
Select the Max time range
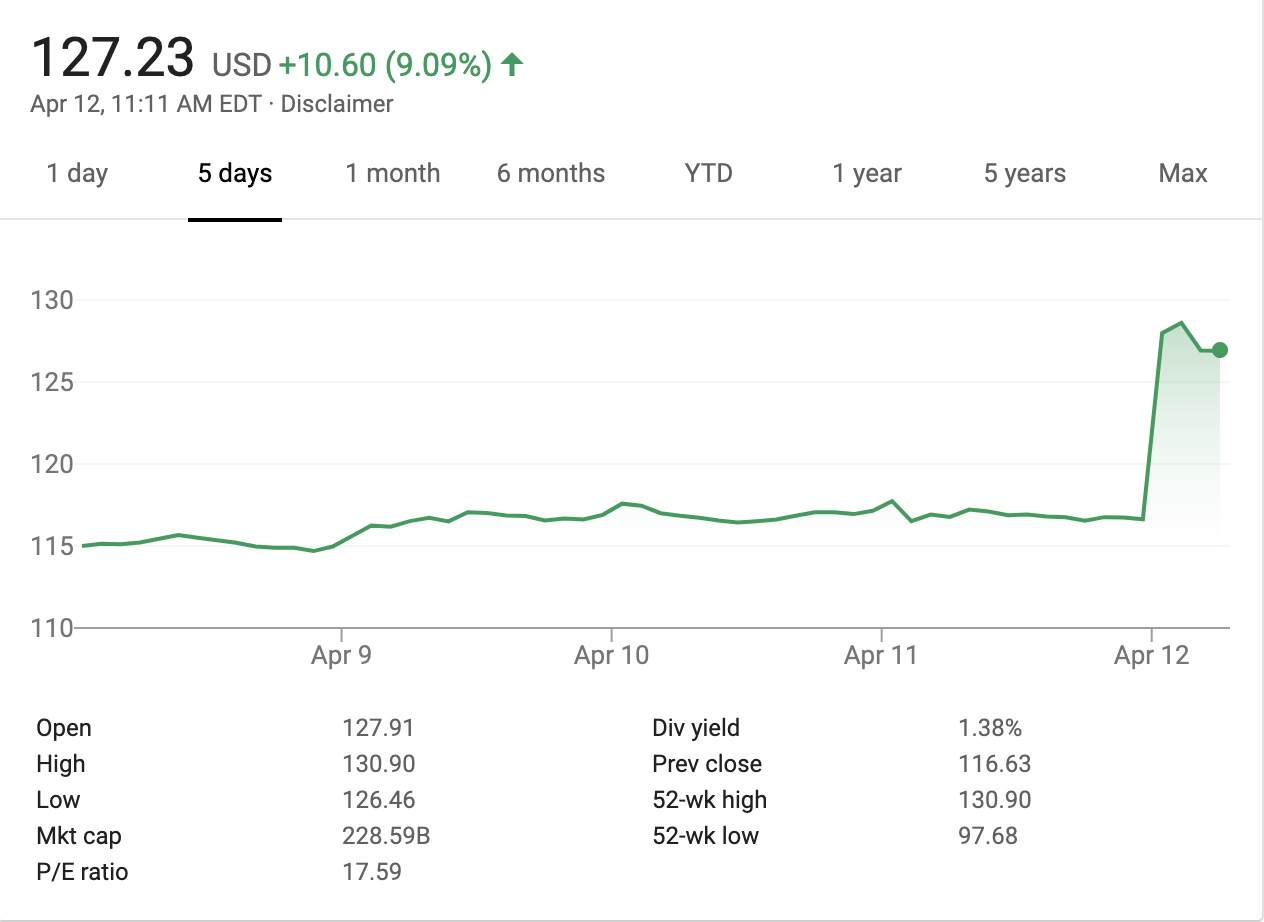click(1183, 174)
